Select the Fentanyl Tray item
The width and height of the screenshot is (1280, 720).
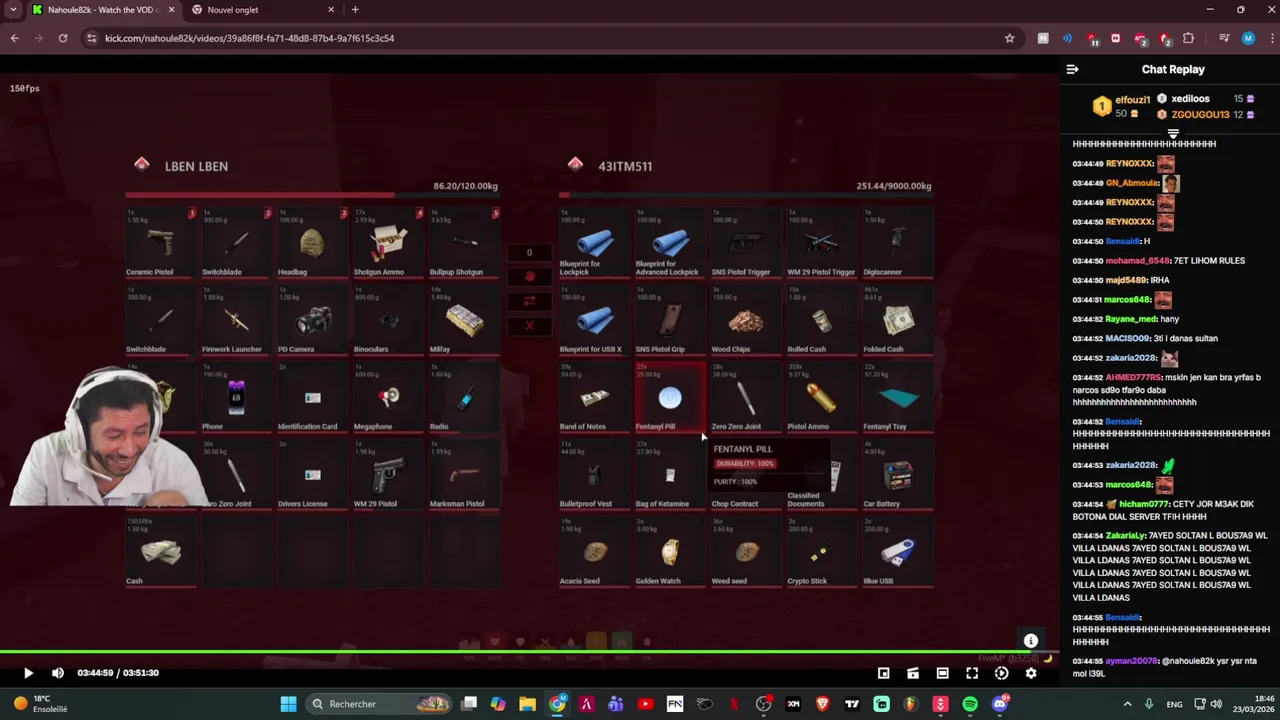tap(898, 397)
